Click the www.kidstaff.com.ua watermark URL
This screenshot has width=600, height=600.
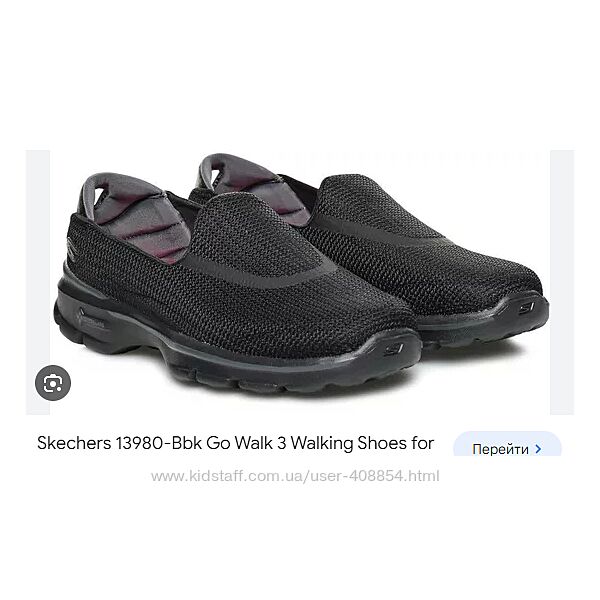click(x=295, y=476)
